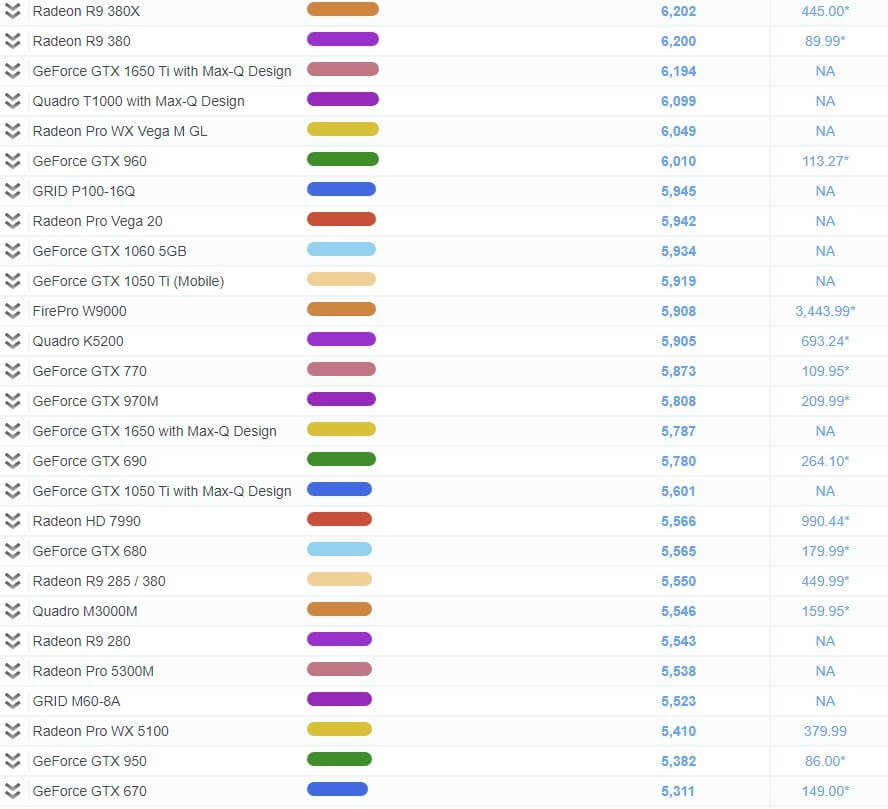Image resolution: width=888 pixels, height=809 pixels.
Task: Click the price 379.99 for Radeon Pro WX 5100
Action: [825, 731]
